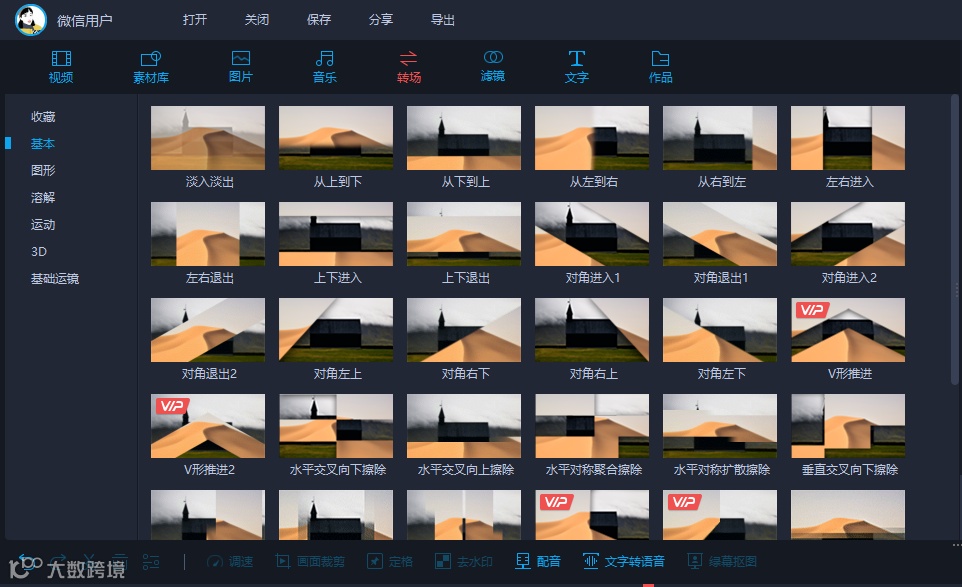Click the 微信用户 username

(85, 20)
